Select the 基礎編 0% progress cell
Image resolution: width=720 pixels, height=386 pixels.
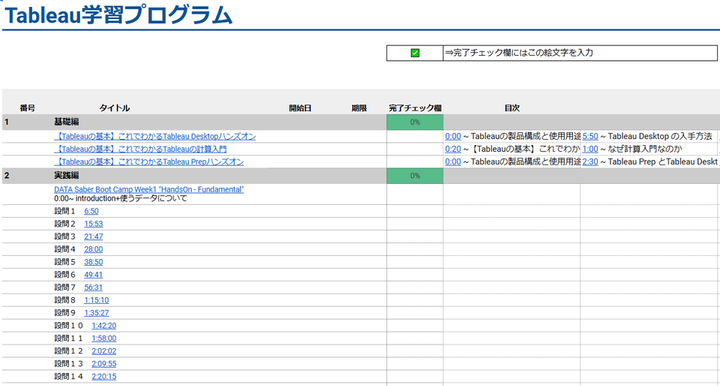(415, 122)
